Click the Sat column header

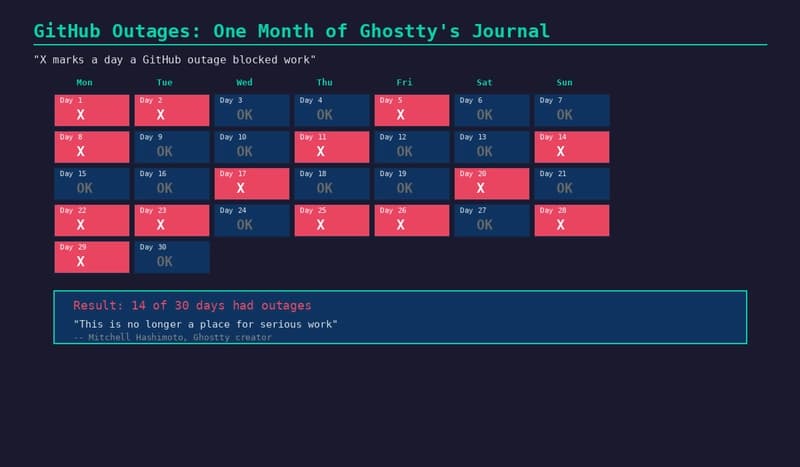(484, 82)
